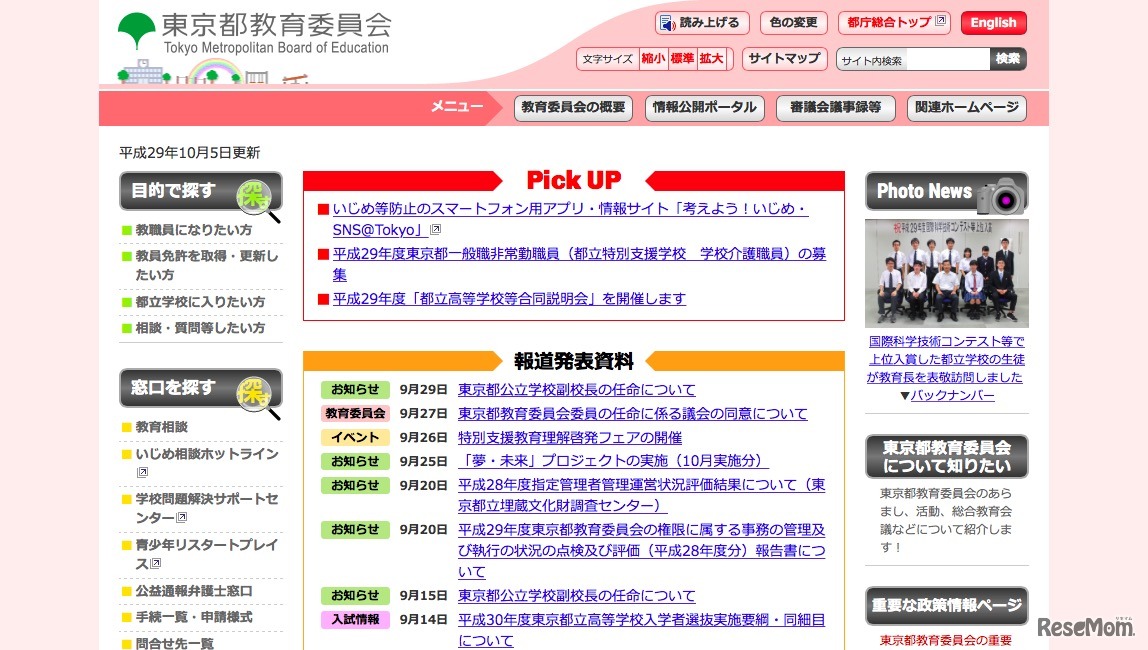The image size is (1148, 650).
Task: Shrink text size with 縮小
Action: [x=653, y=59]
